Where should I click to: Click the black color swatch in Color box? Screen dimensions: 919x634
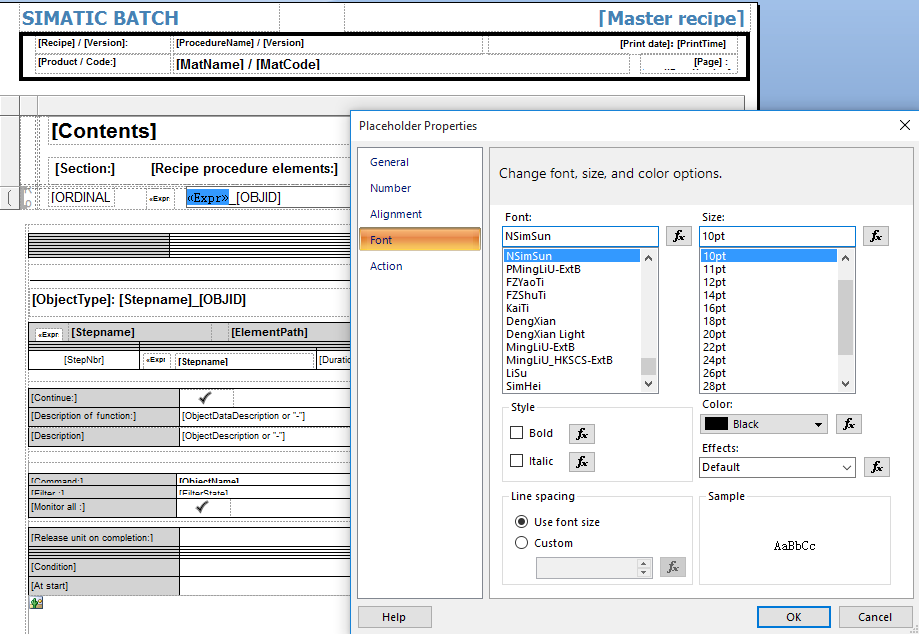pyautogui.click(x=716, y=424)
